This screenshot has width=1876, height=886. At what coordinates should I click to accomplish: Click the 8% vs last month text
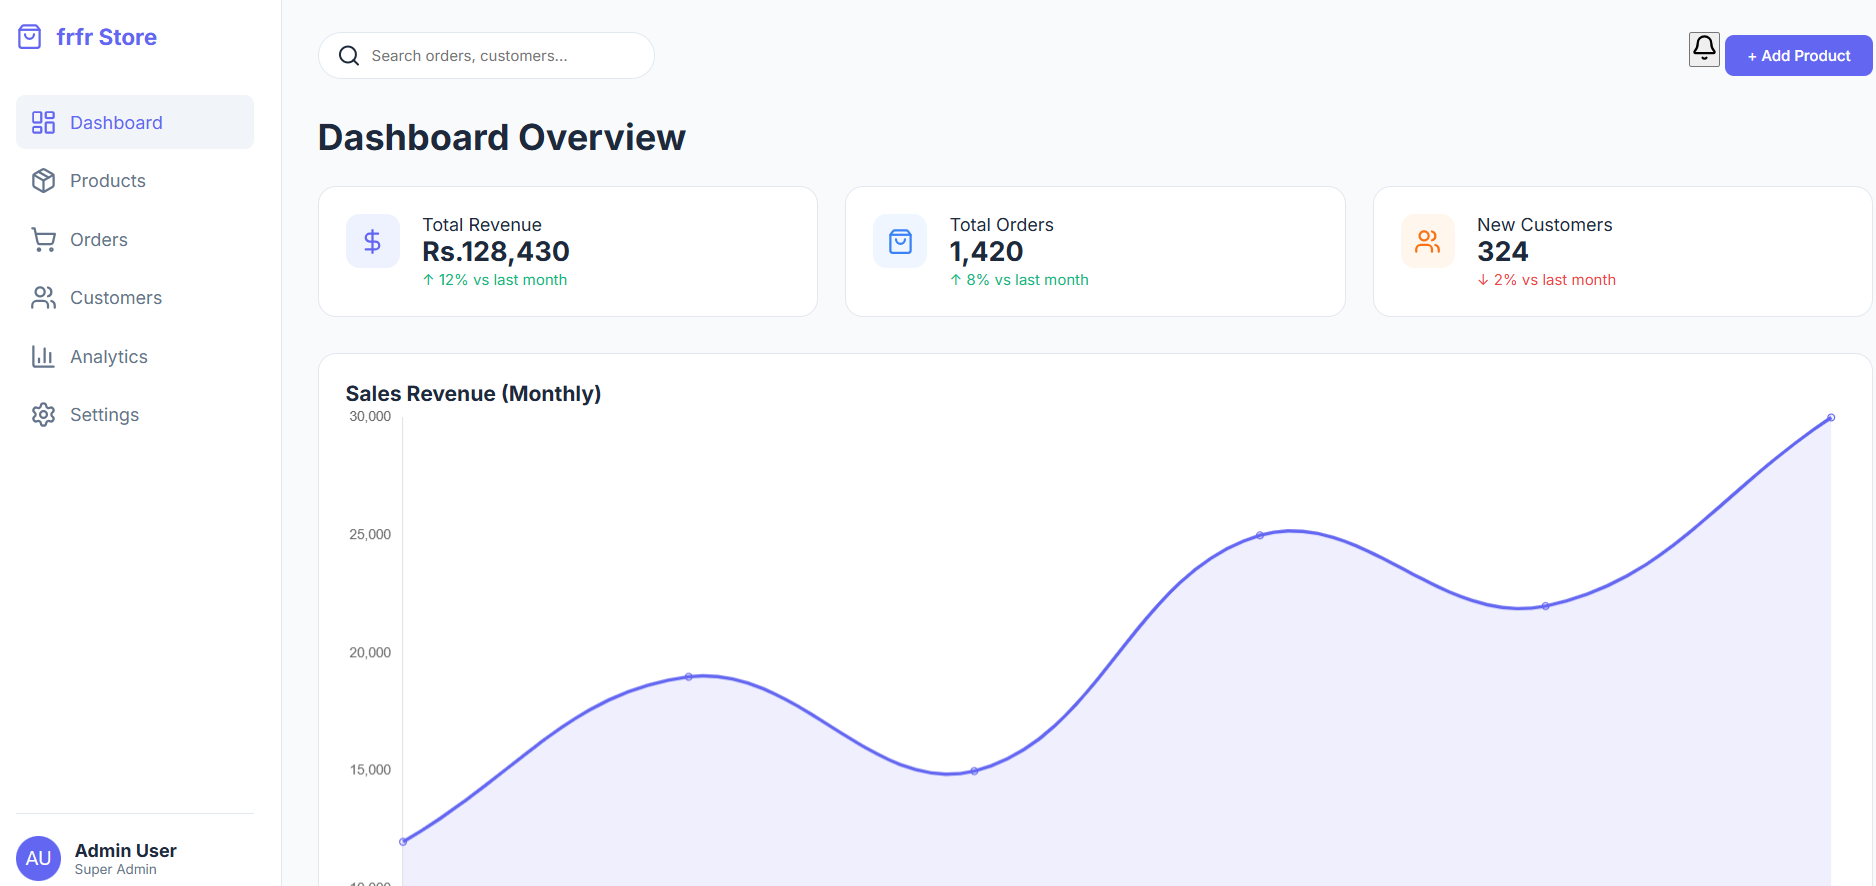[x=1019, y=280]
